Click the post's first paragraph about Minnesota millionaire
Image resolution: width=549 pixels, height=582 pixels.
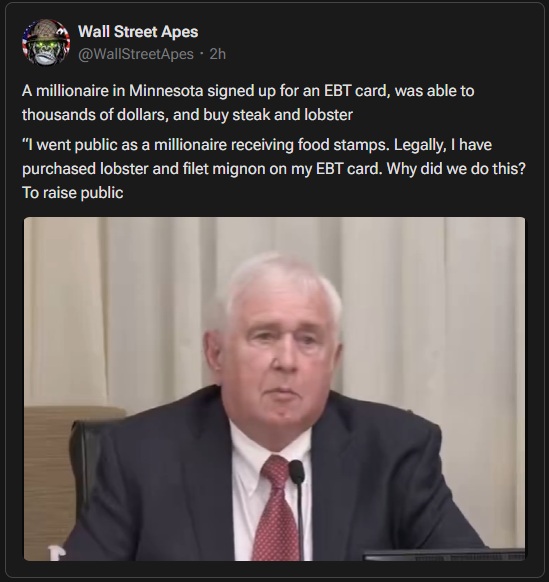click(248, 103)
